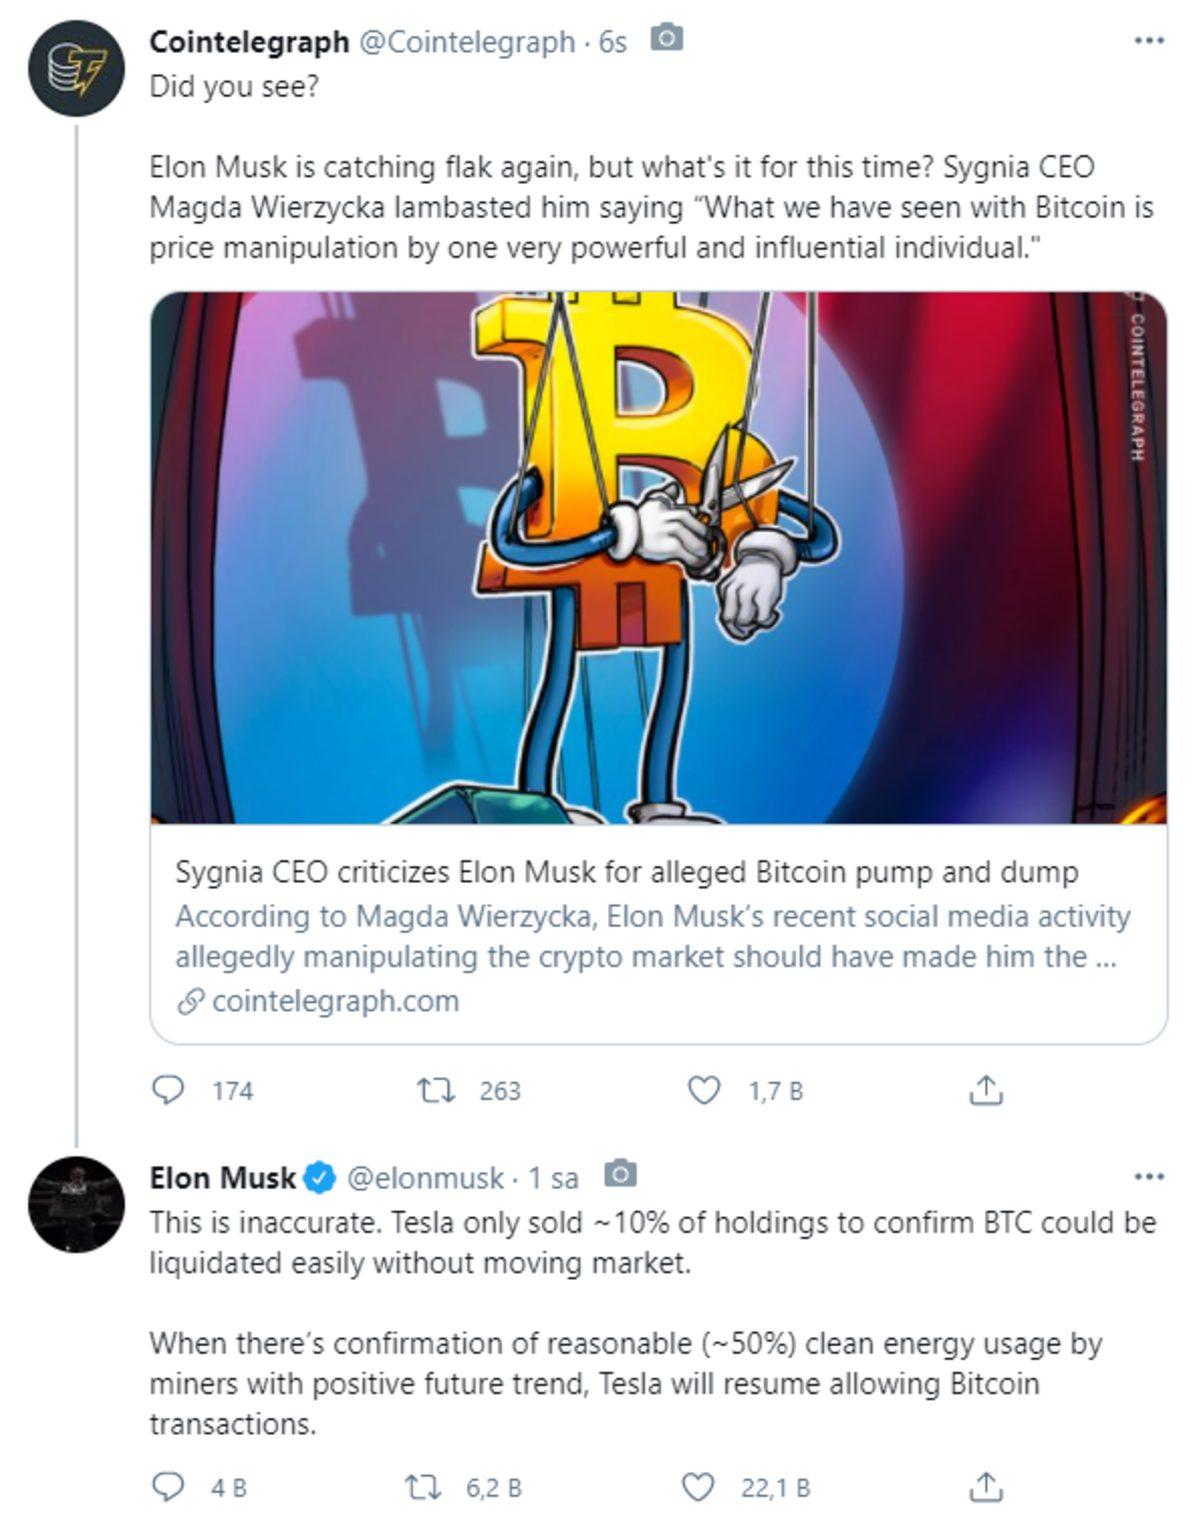Click the link icon next to cointelegraph.com
Viewport: 1200px width, 1523px height.
click(189, 999)
